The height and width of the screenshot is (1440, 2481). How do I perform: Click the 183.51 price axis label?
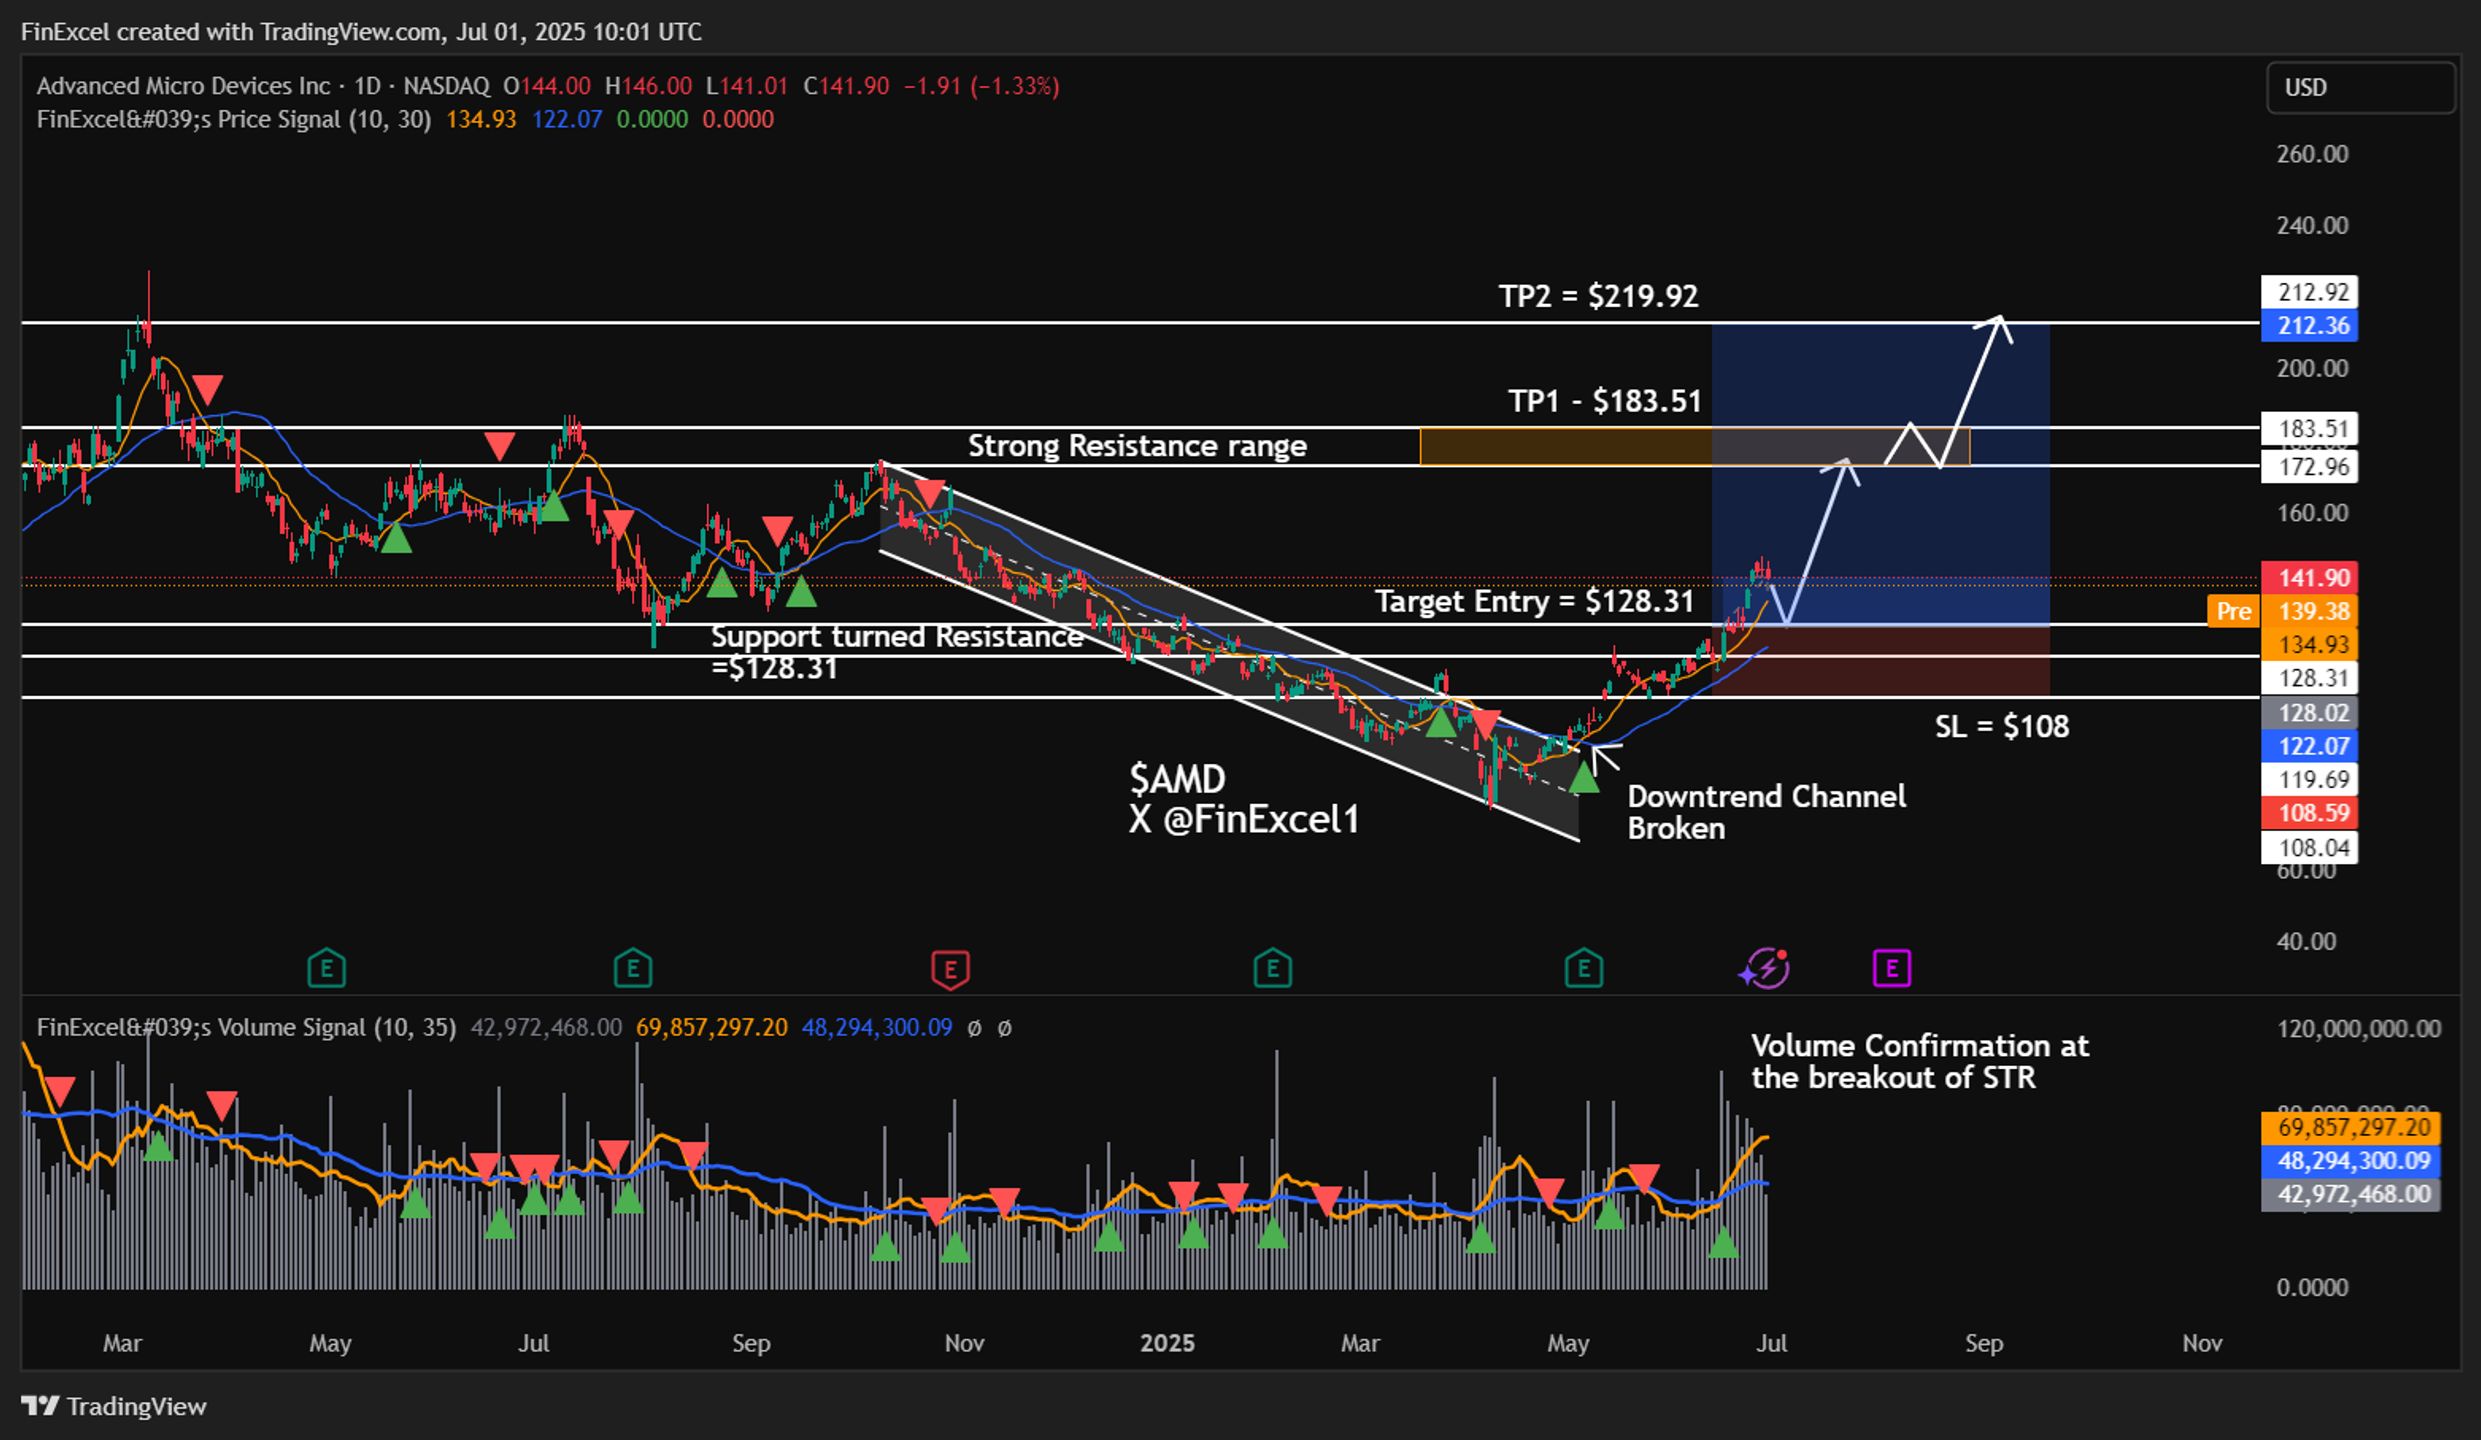click(x=2309, y=429)
